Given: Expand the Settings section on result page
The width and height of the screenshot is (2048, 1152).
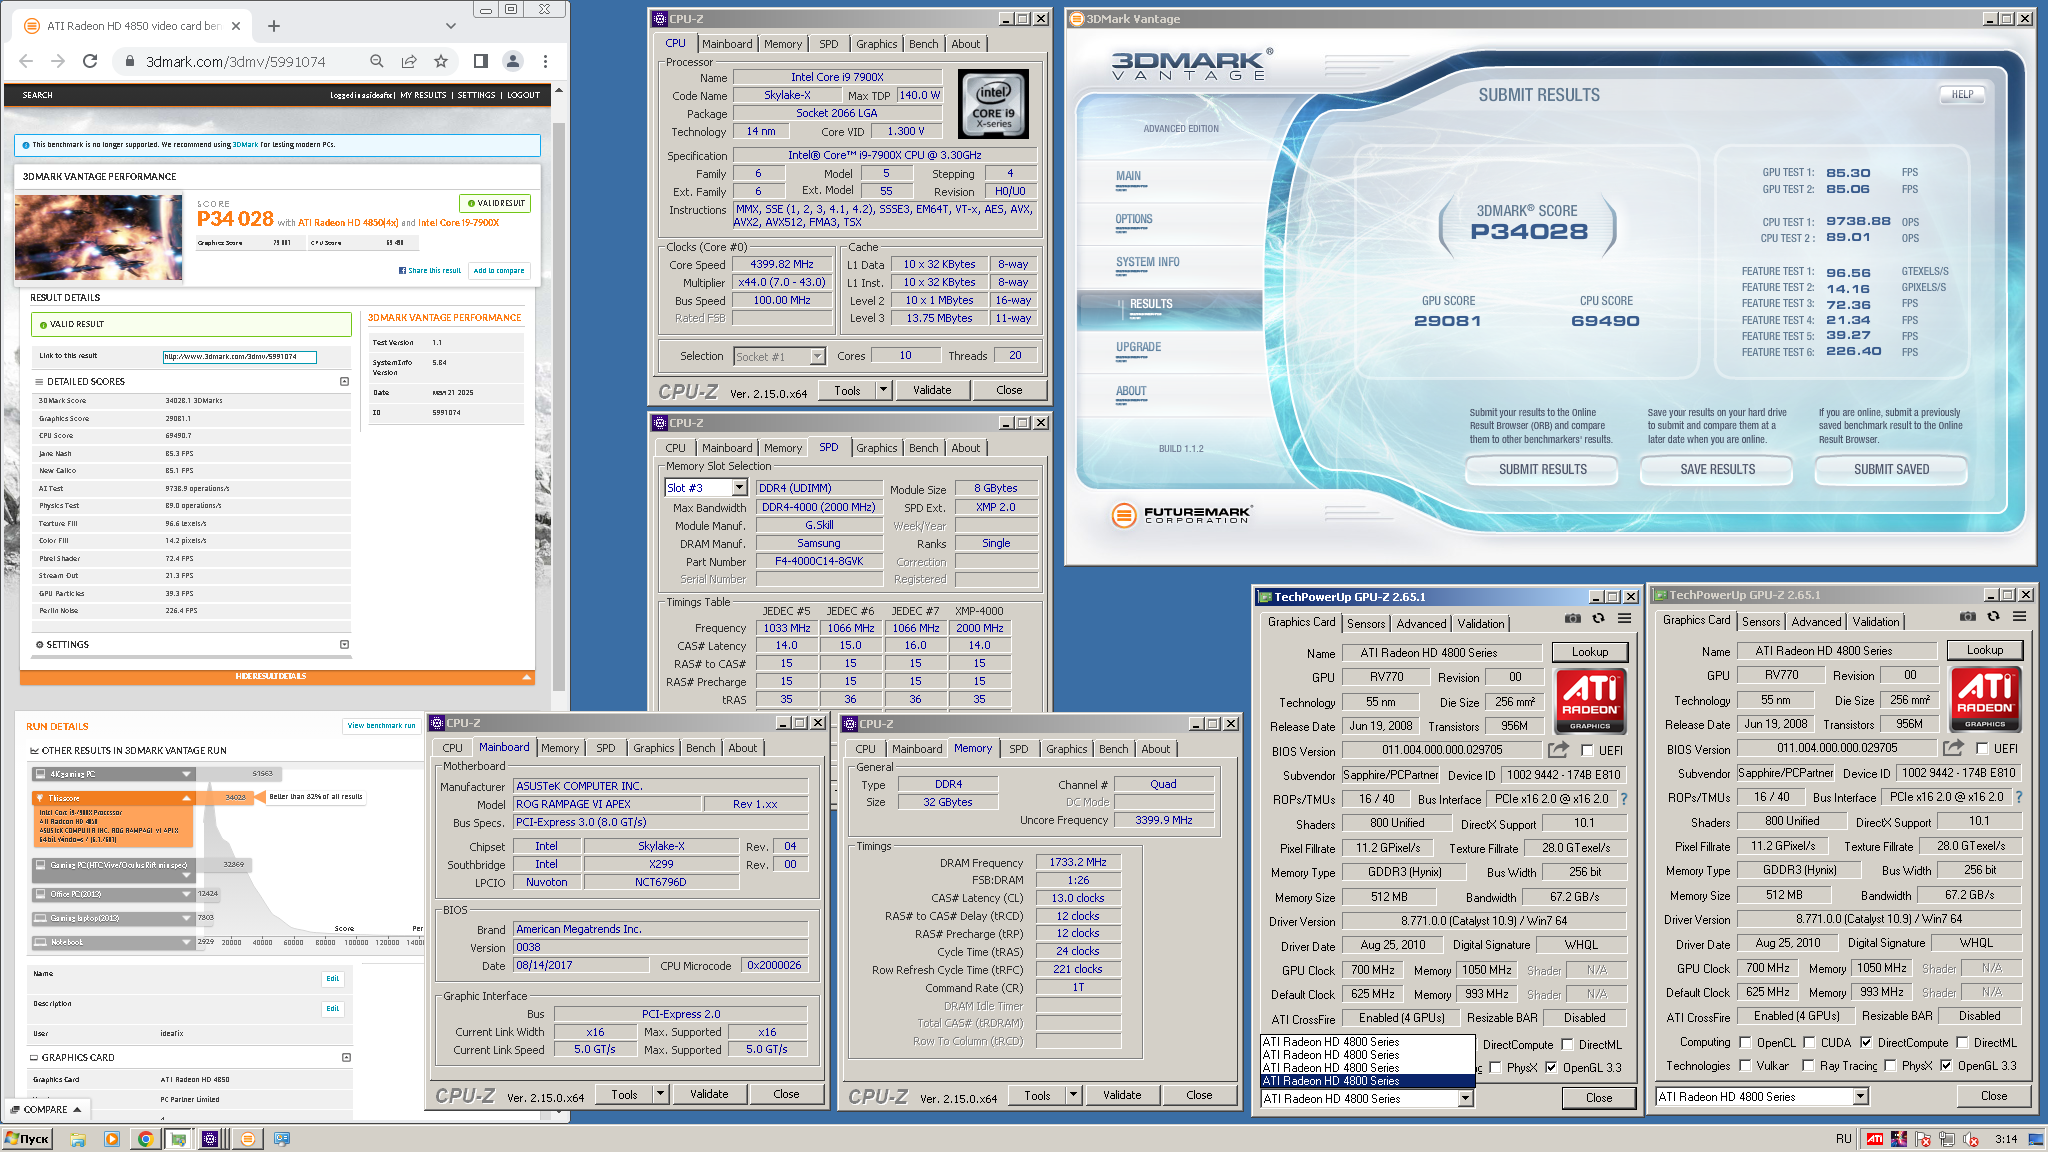Looking at the screenshot, I should pyautogui.click(x=345, y=644).
